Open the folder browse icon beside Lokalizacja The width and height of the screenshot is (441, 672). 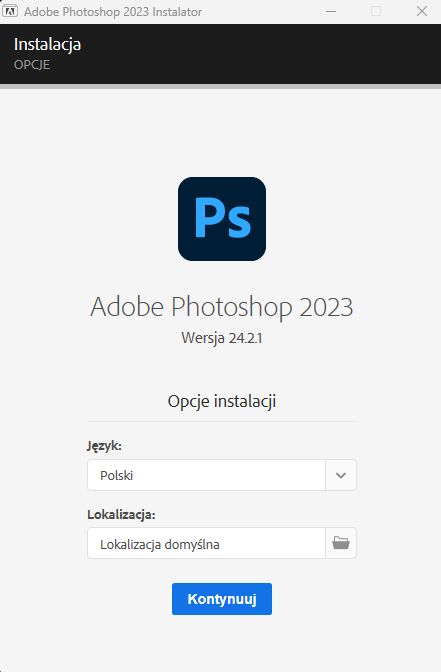[341, 543]
